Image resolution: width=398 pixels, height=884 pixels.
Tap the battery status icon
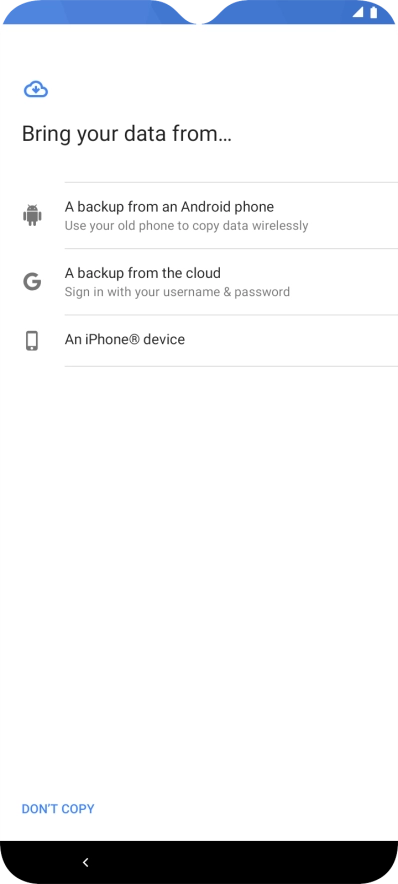click(x=373, y=12)
